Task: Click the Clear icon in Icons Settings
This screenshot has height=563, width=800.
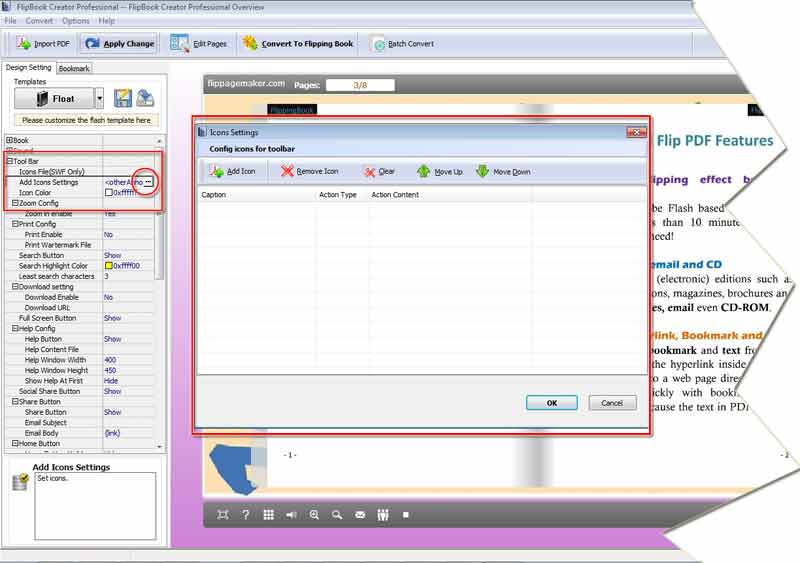Action: [369, 172]
